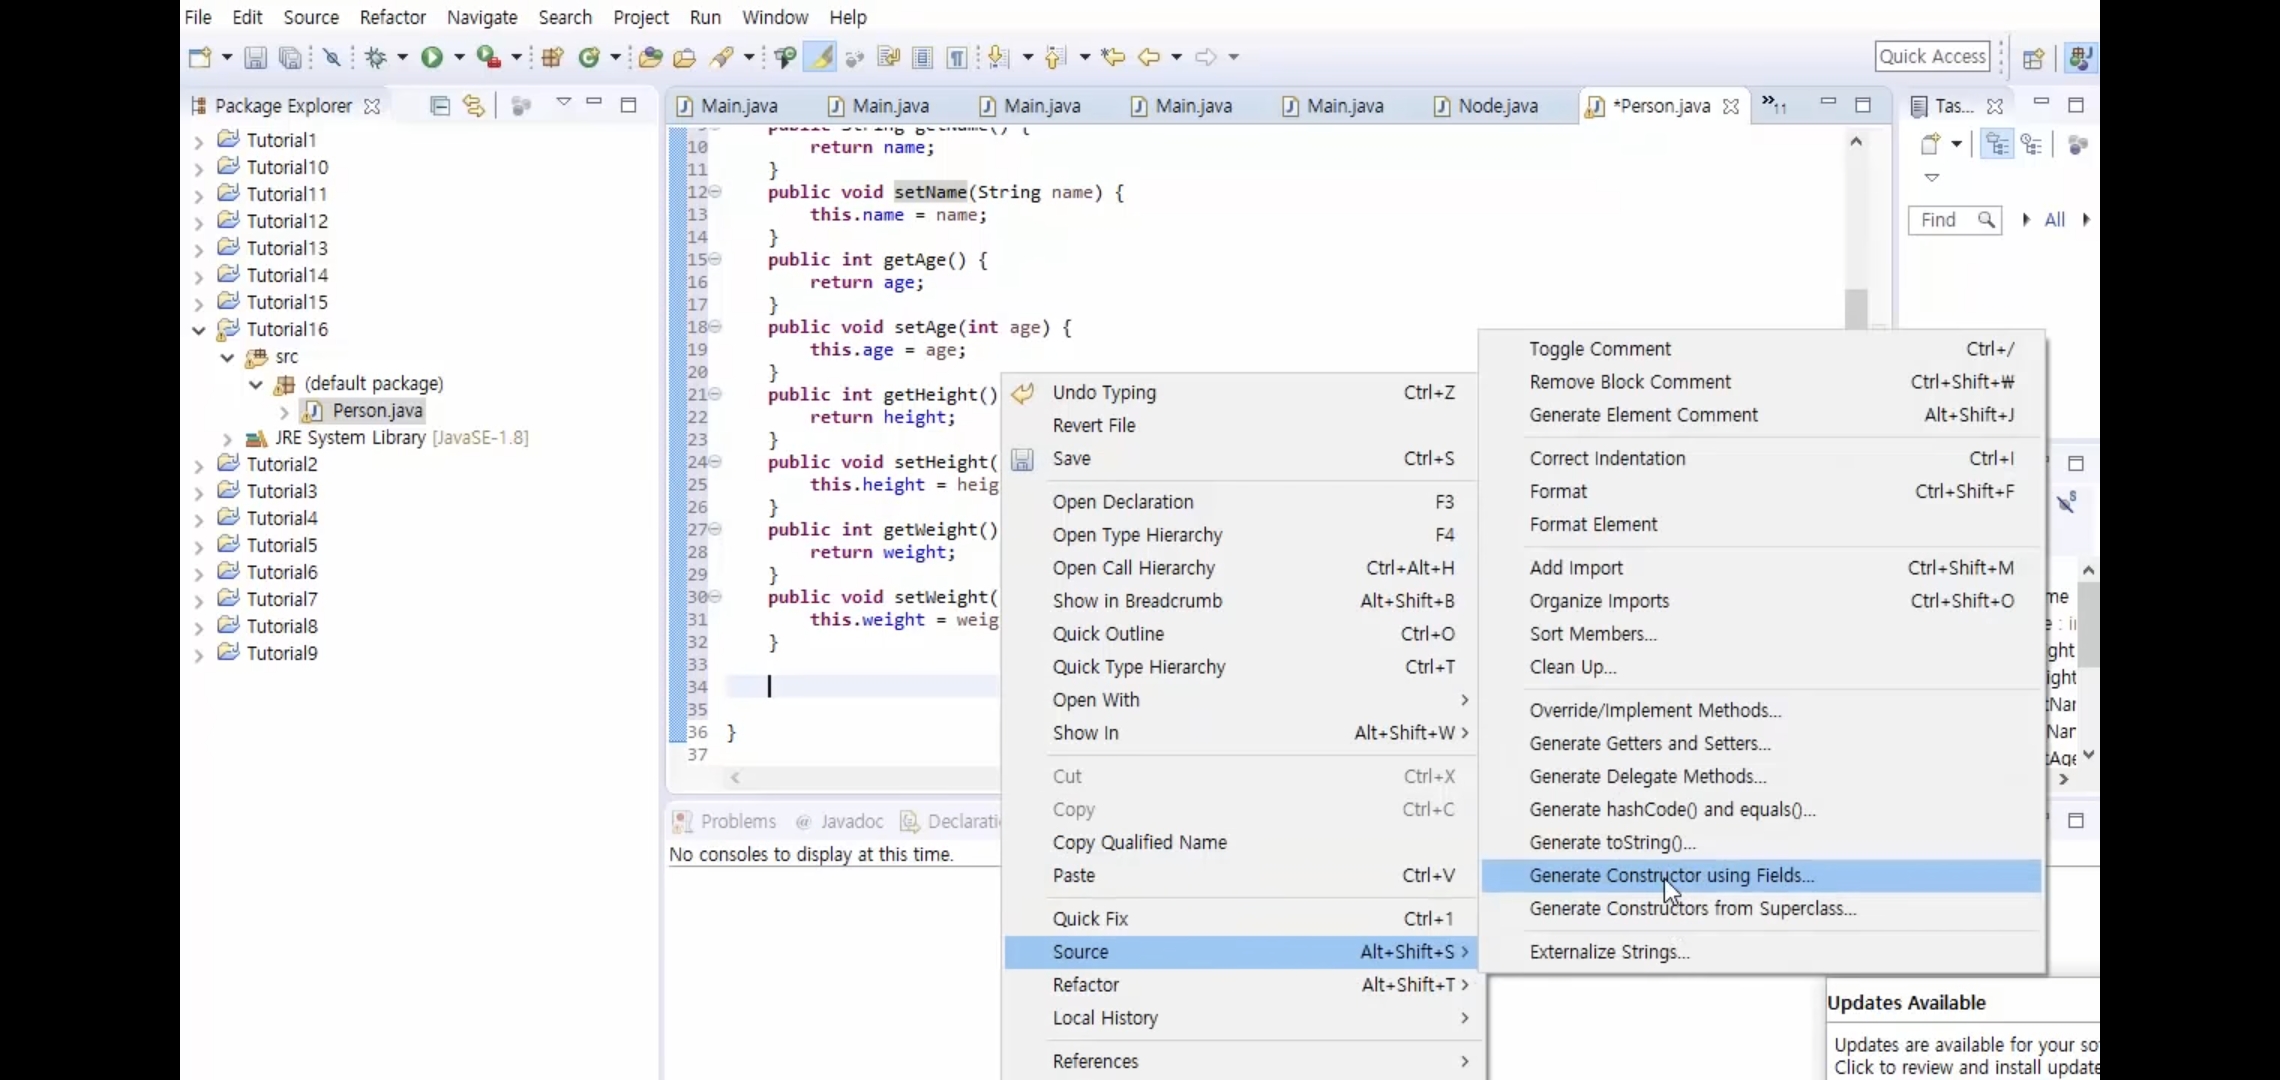This screenshot has width=2280, height=1080.
Task: Click the Save icon in toolbar
Action: 256,58
